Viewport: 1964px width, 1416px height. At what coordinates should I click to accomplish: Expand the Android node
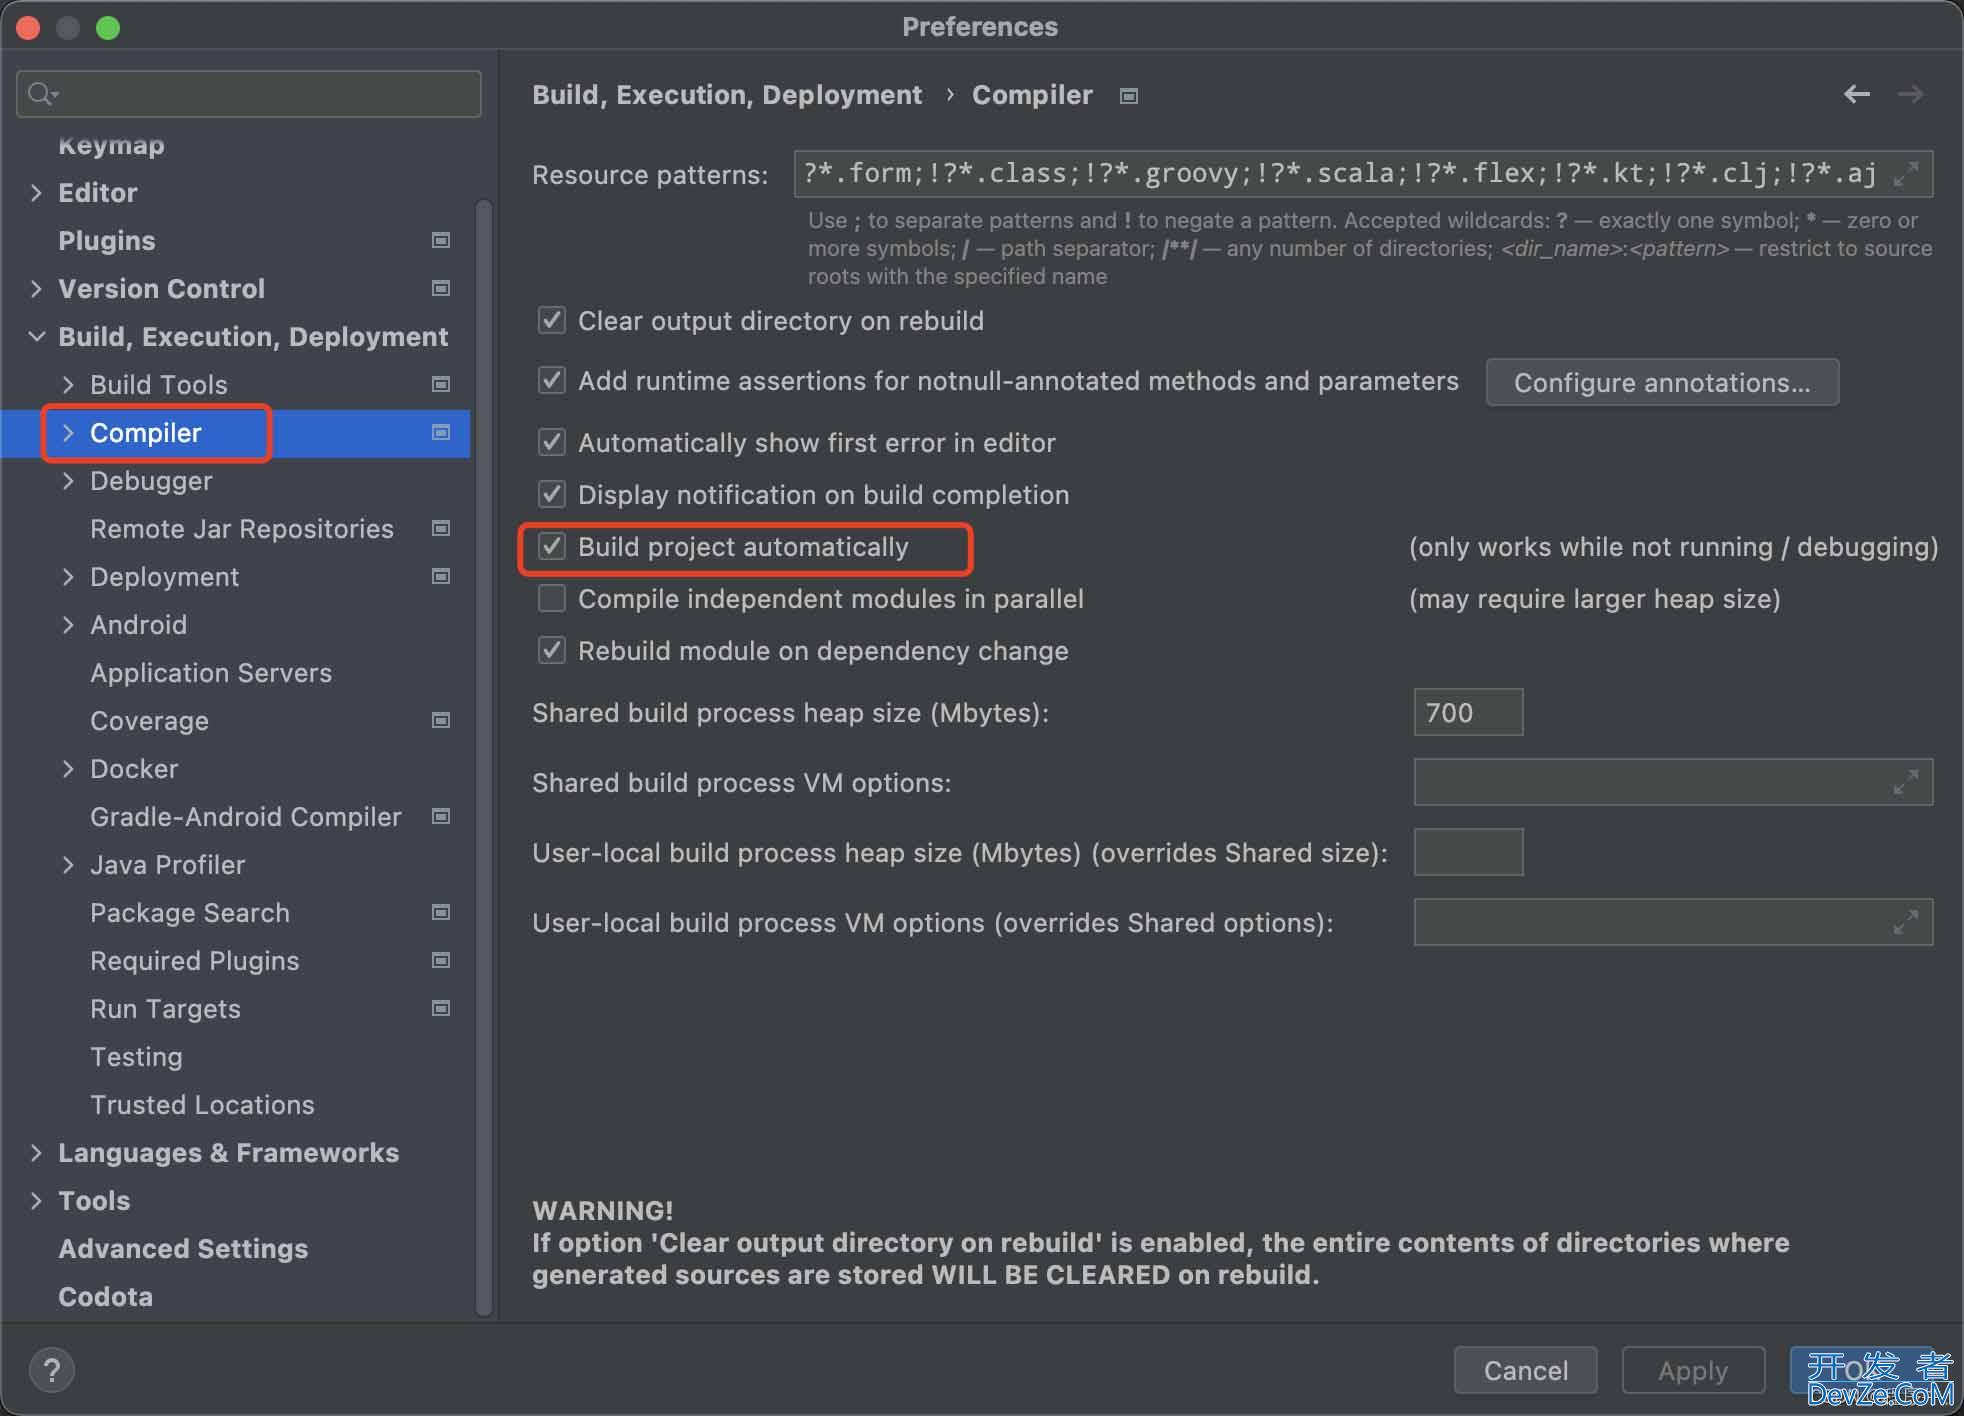click(x=68, y=624)
